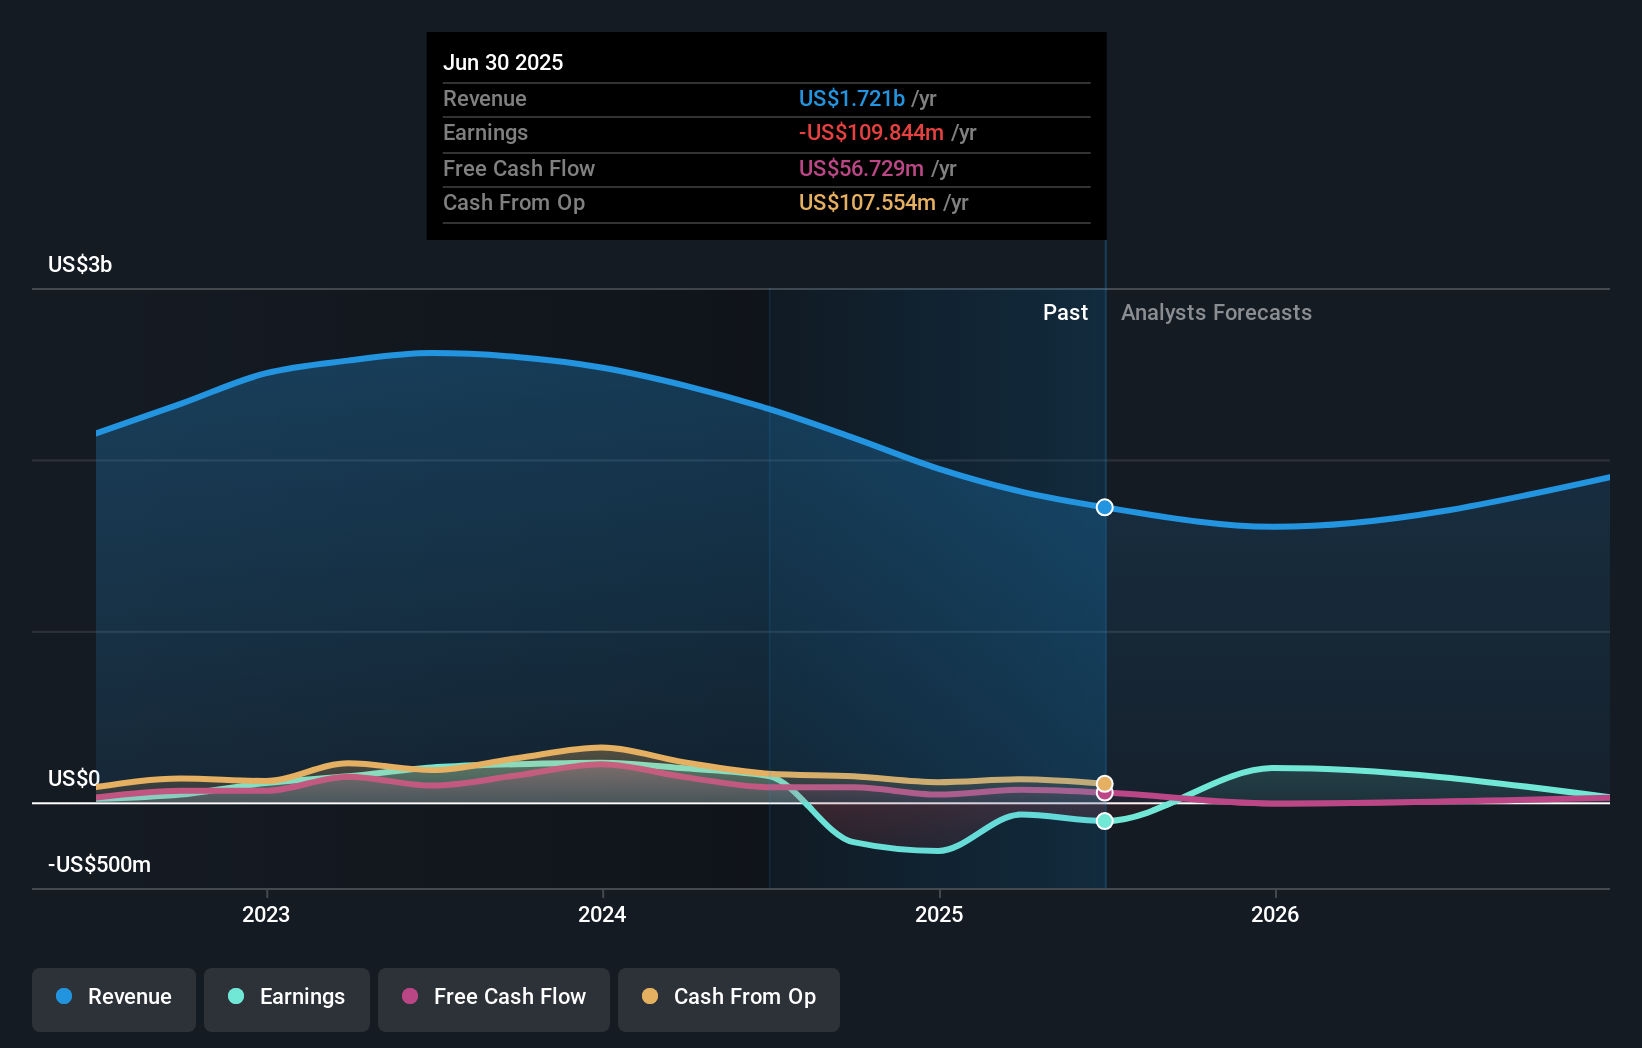Toggle the Earnings legend button
This screenshot has height=1048, width=1642.
click(x=287, y=999)
